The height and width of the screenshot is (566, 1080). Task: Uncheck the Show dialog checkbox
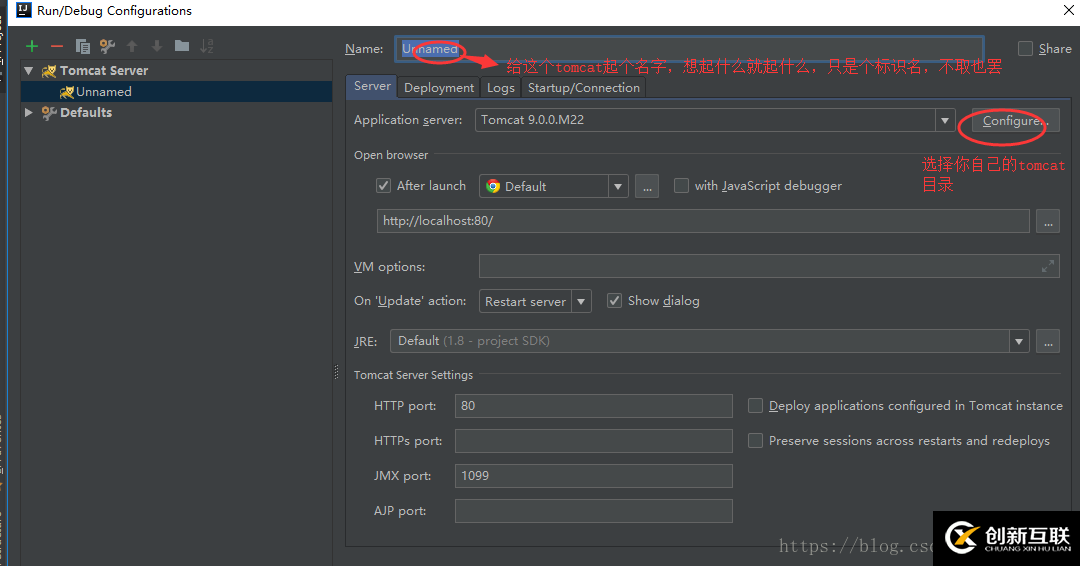(x=614, y=301)
